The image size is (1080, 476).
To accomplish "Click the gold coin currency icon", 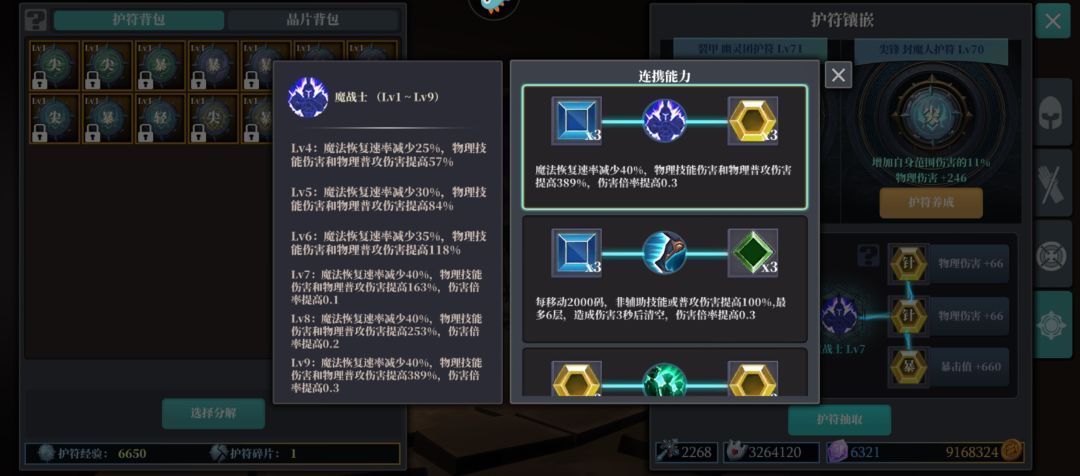I will tap(1011, 451).
